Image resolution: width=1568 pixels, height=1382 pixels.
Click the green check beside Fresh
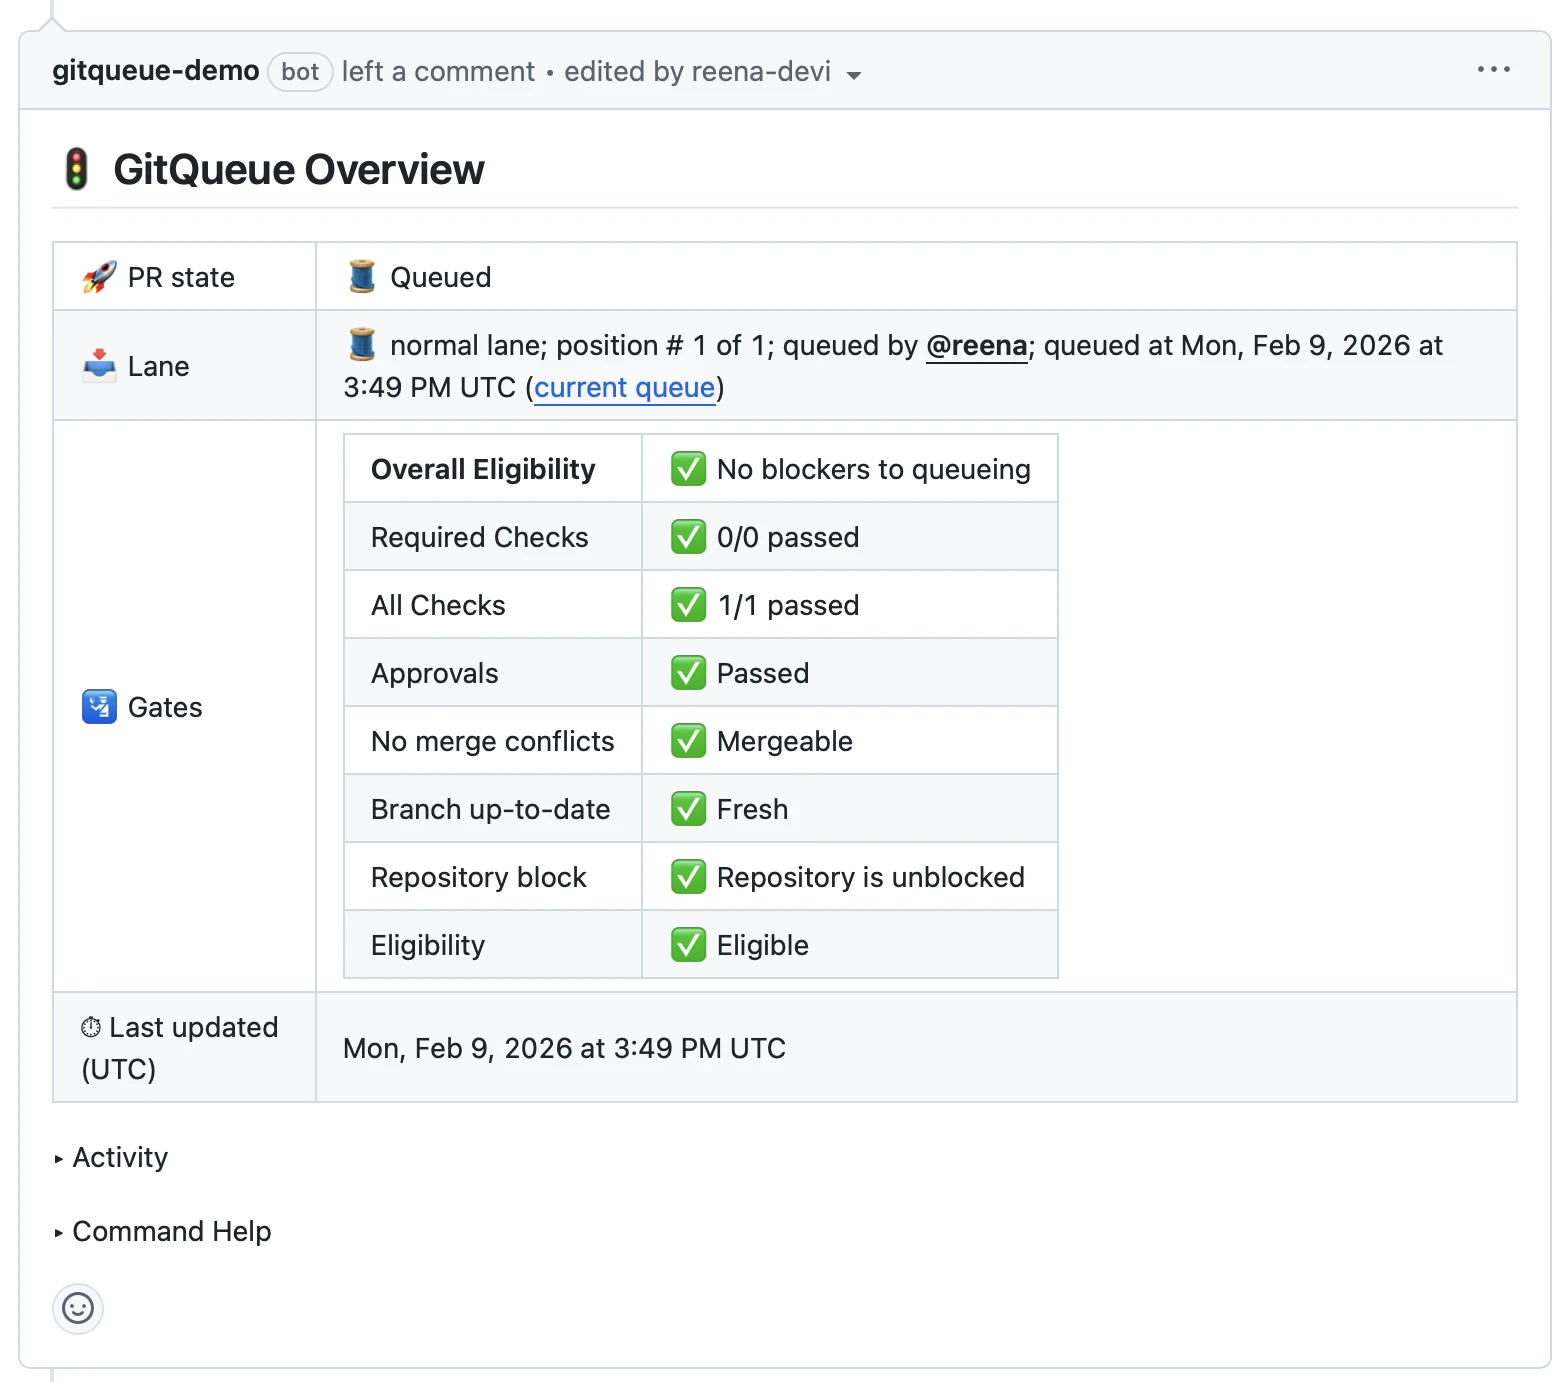[x=688, y=808]
